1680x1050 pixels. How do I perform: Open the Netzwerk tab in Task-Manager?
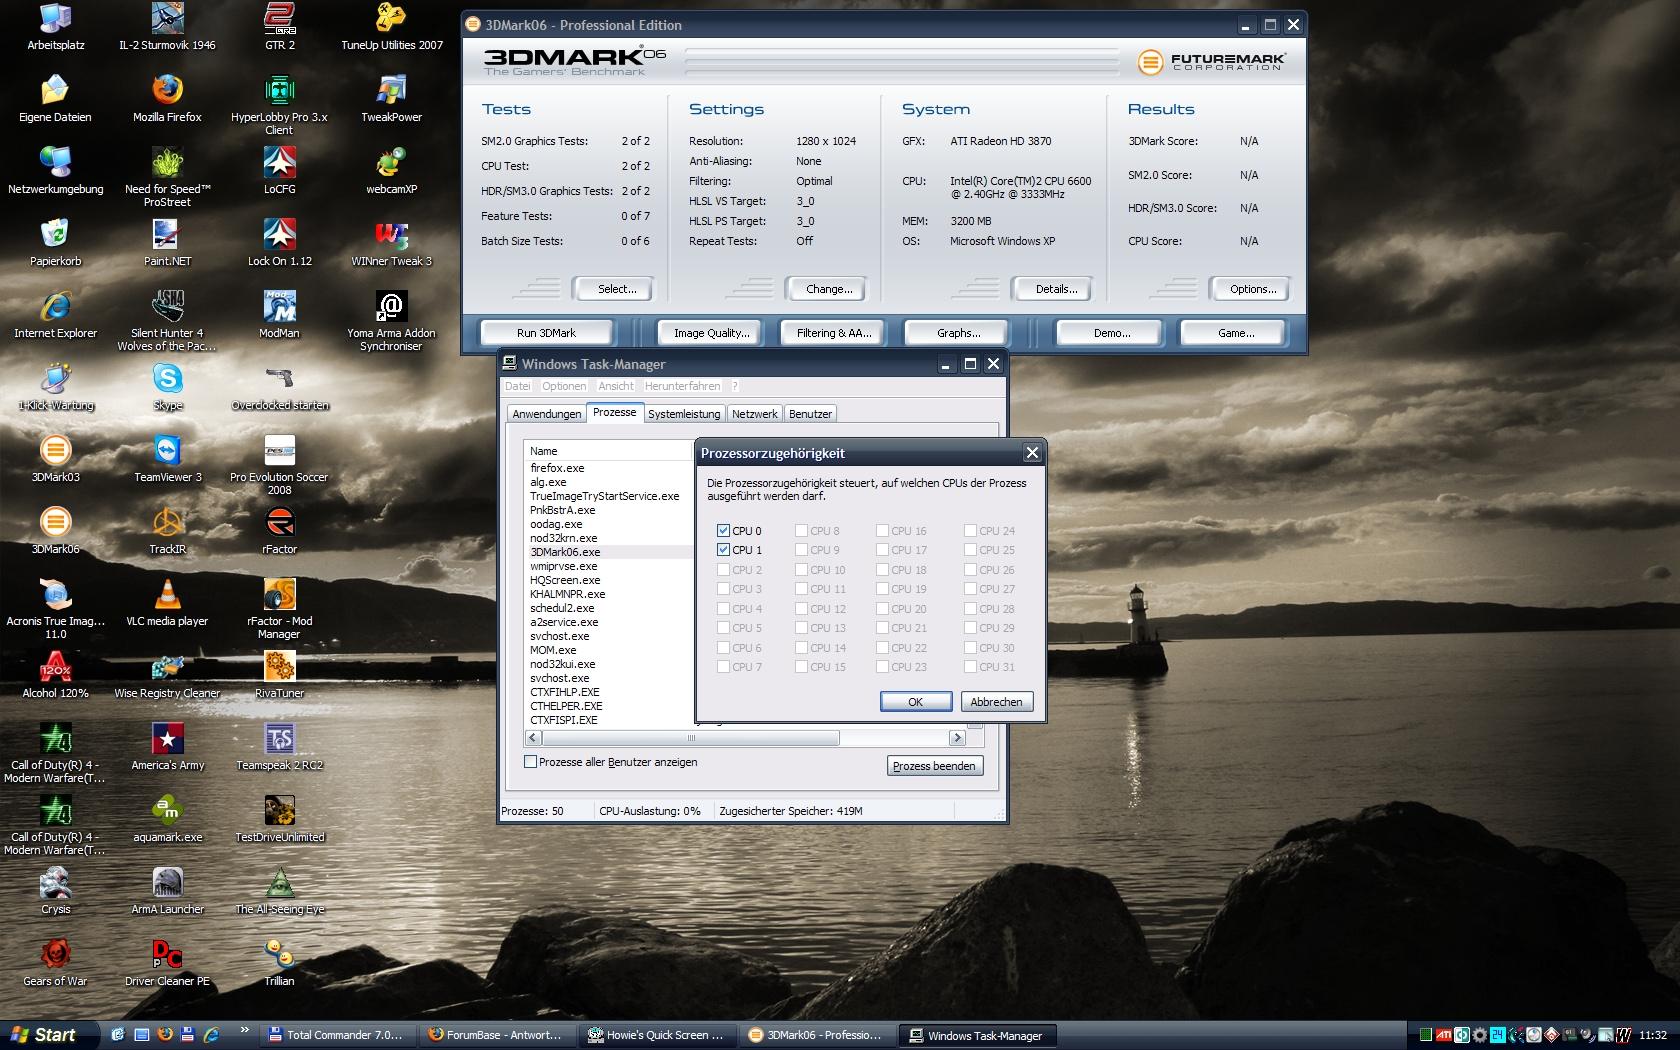pos(754,414)
